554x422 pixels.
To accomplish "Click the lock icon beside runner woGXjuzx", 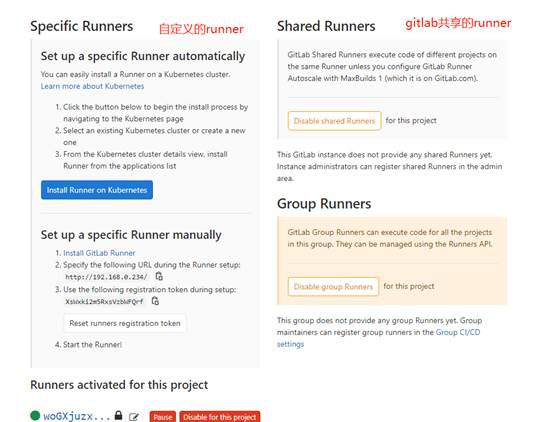I will point(118,415).
